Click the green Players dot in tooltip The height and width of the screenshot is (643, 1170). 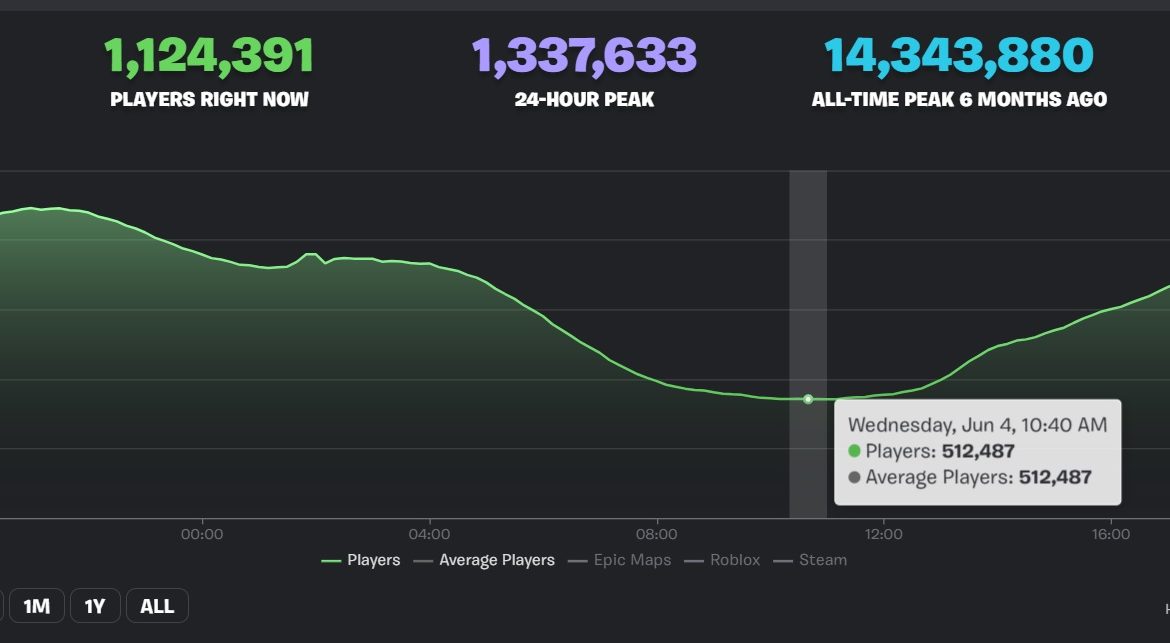[854, 451]
